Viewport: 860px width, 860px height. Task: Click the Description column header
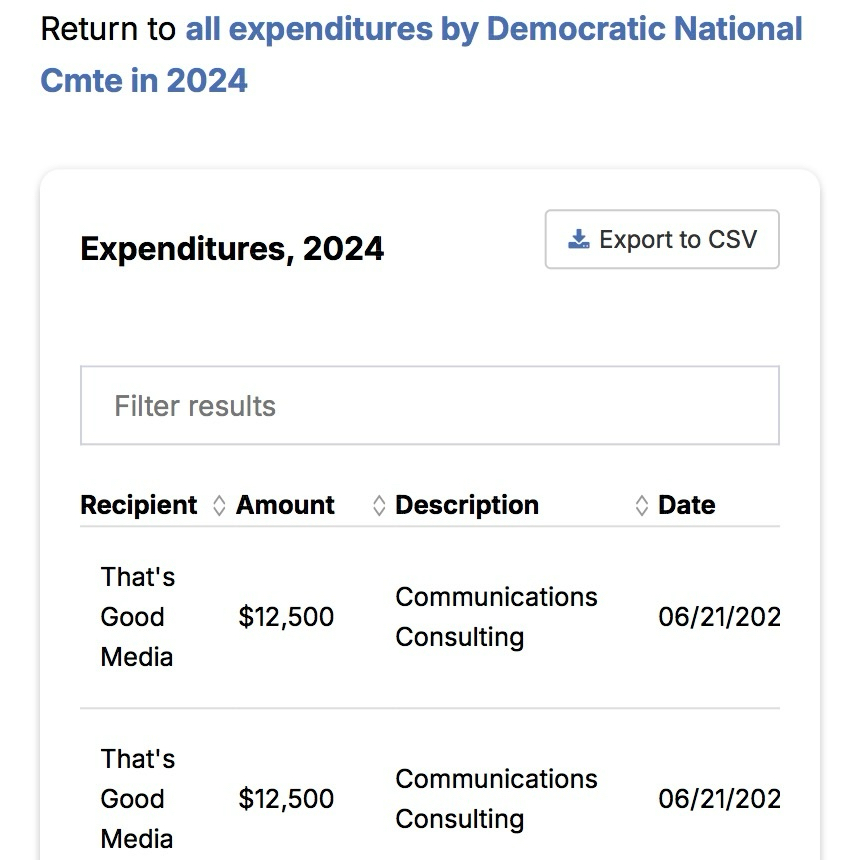coord(467,505)
